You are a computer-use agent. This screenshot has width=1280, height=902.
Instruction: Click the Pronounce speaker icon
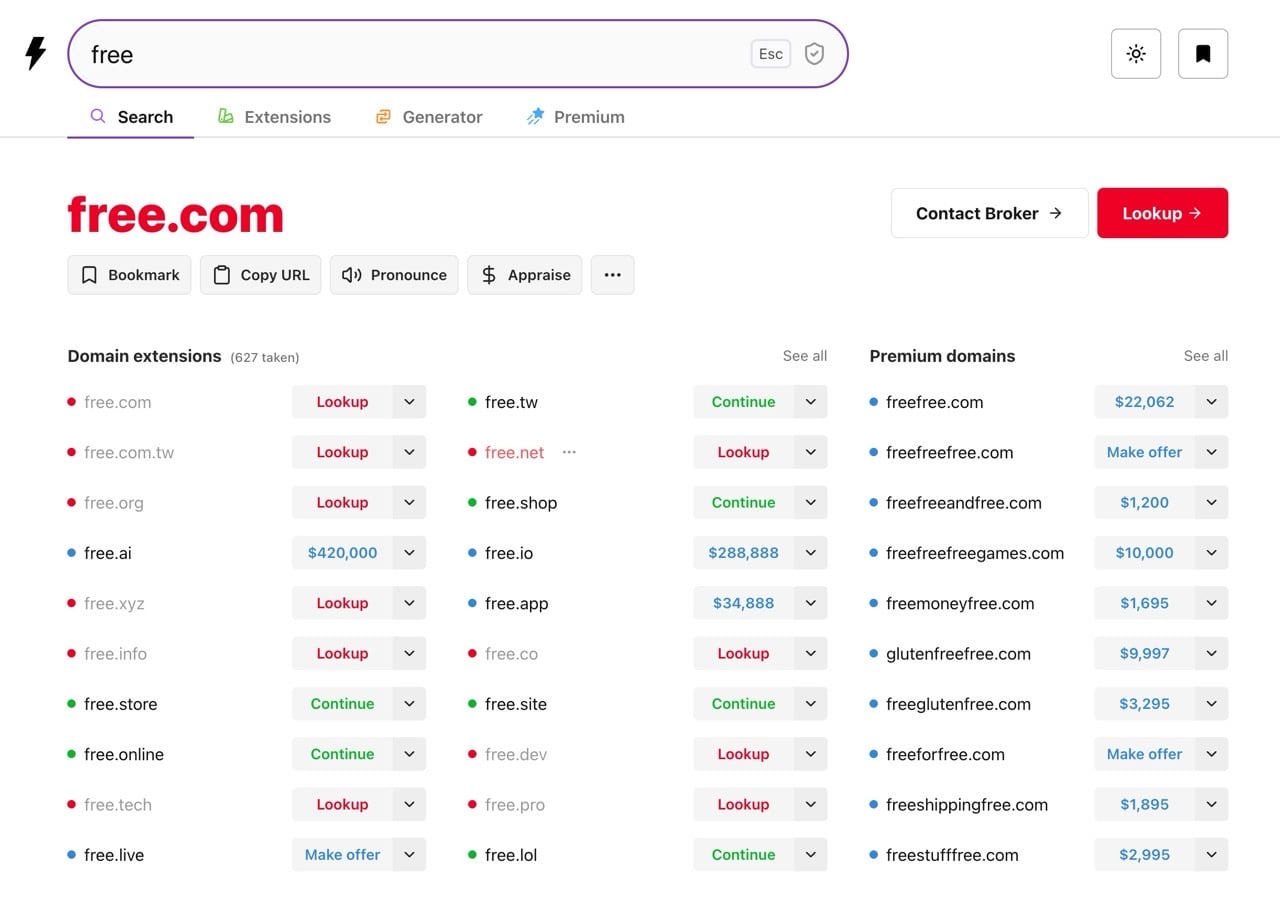(352, 274)
